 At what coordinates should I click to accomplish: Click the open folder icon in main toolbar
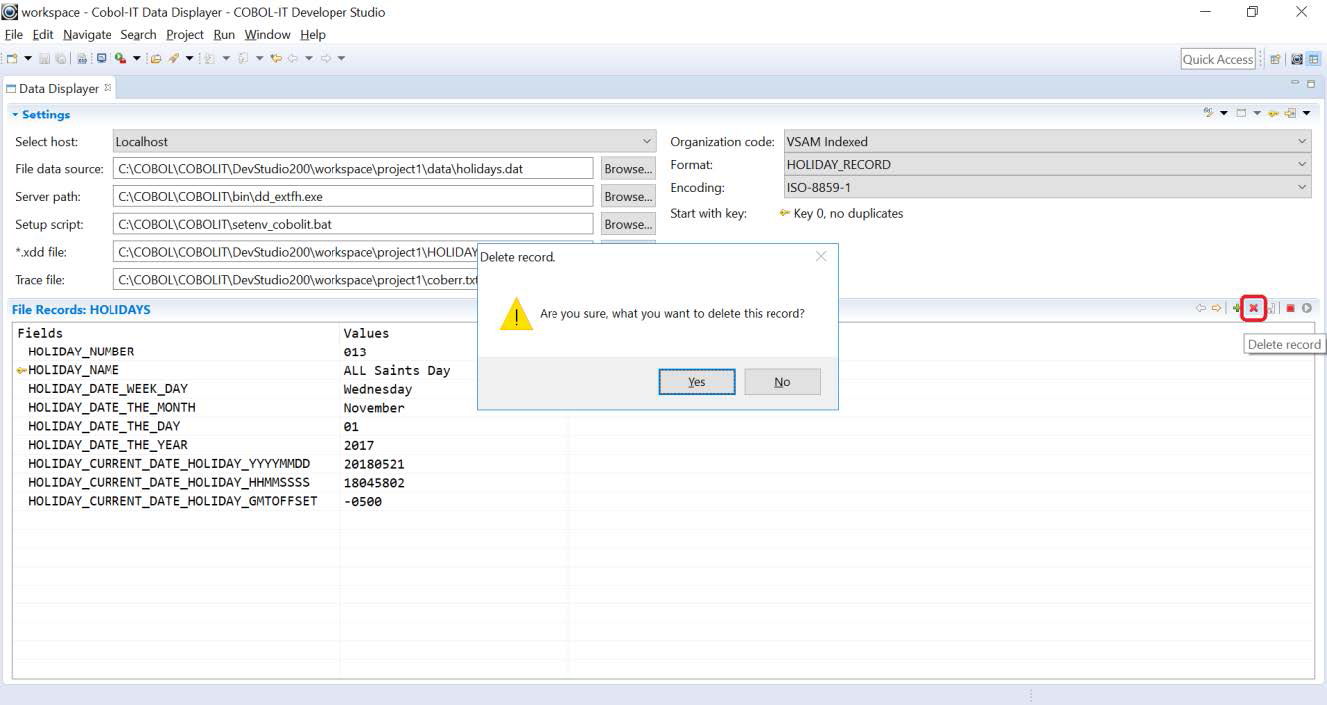pos(155,58)
